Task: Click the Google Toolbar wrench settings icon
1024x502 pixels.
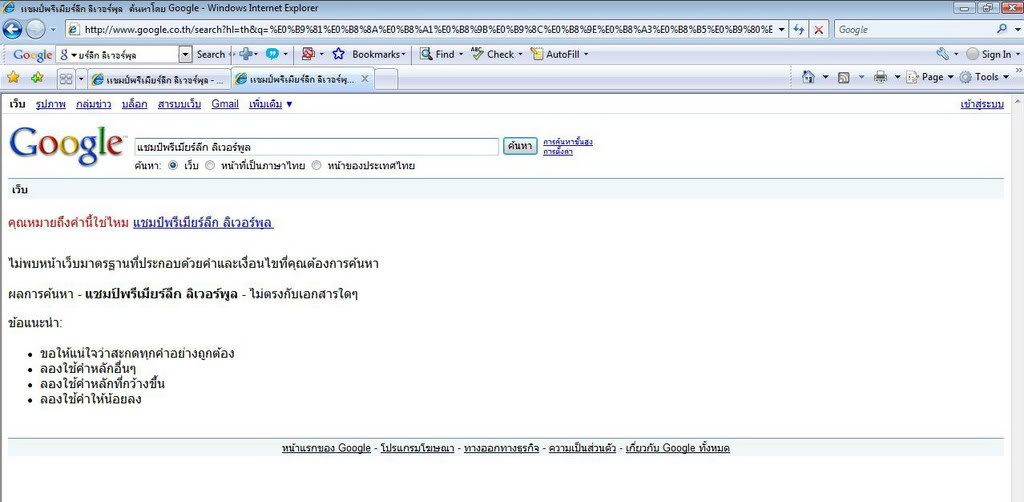Action: pos(942,54)
